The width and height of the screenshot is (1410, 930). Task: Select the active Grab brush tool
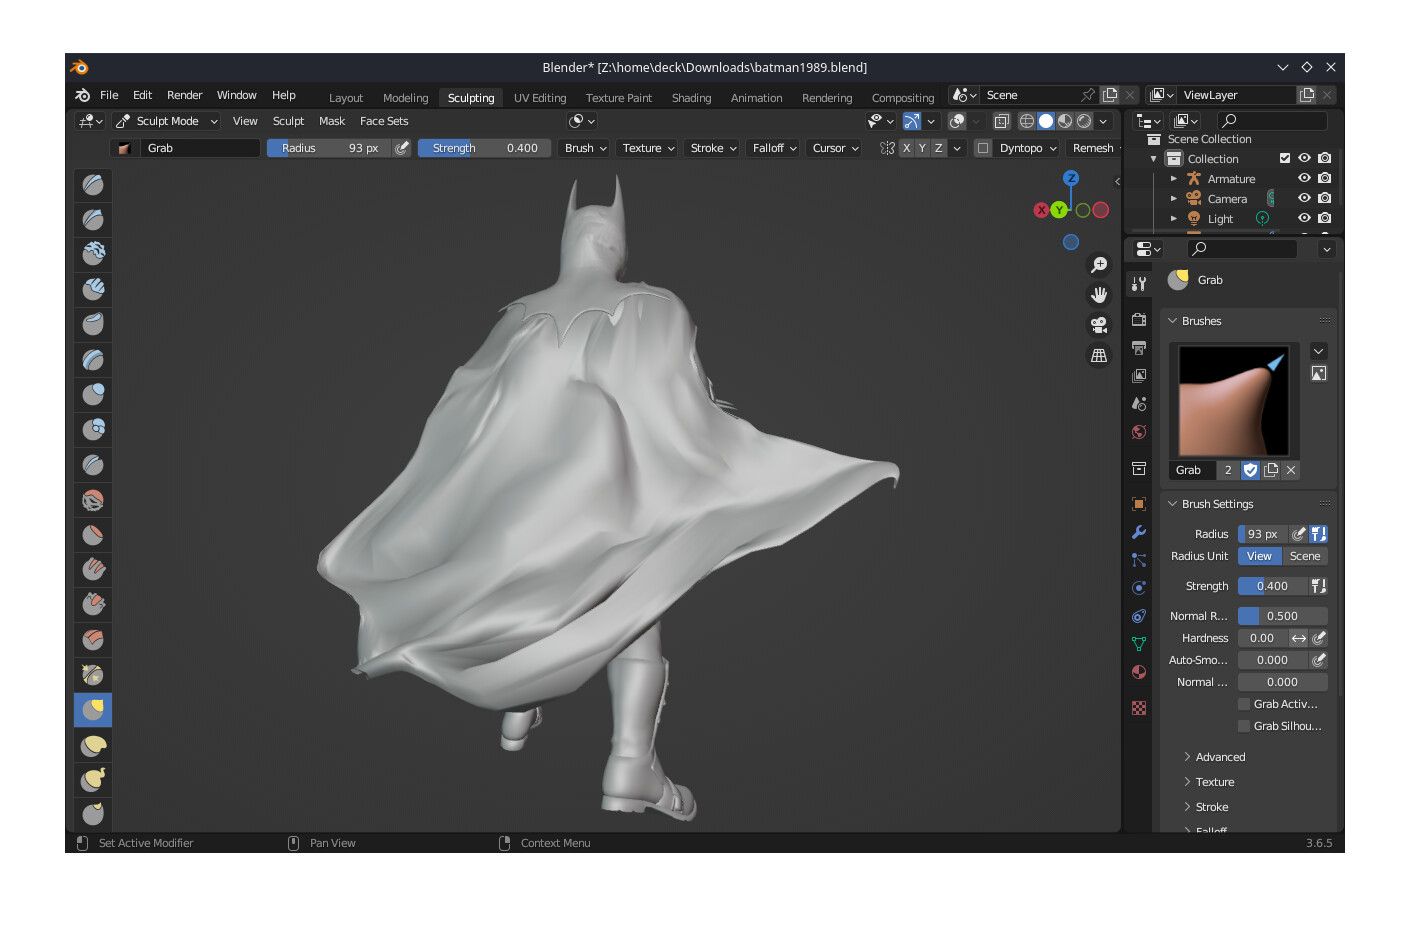pos(93,710)
